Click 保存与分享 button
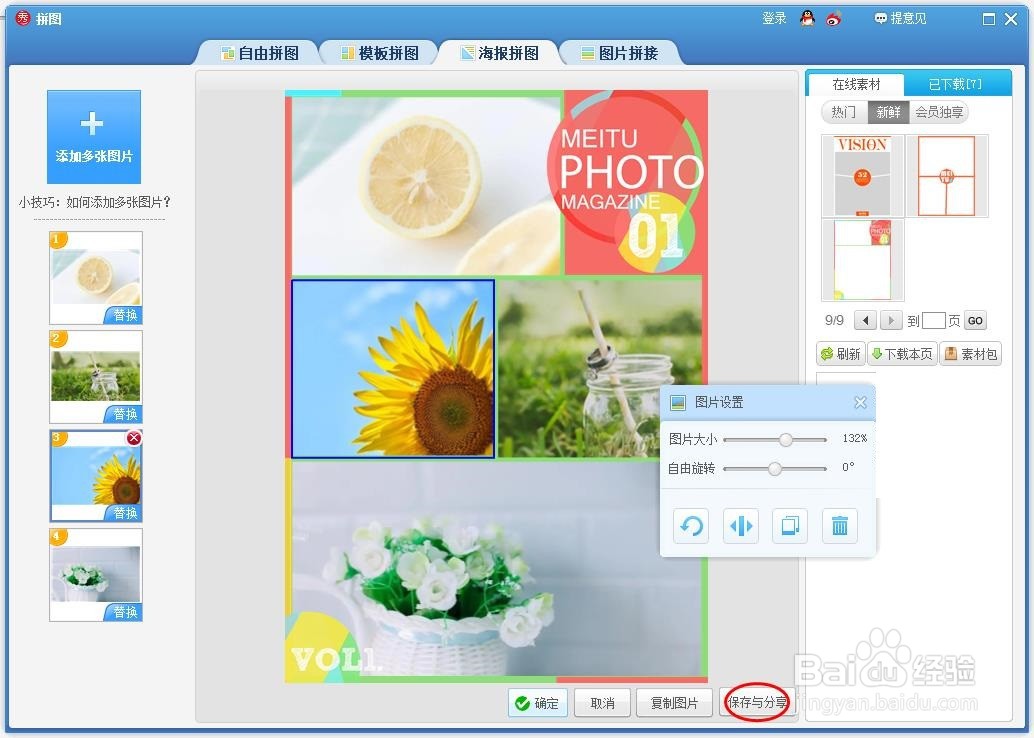The height and width of the screenshot is (738, 1034). pos(756,702)
